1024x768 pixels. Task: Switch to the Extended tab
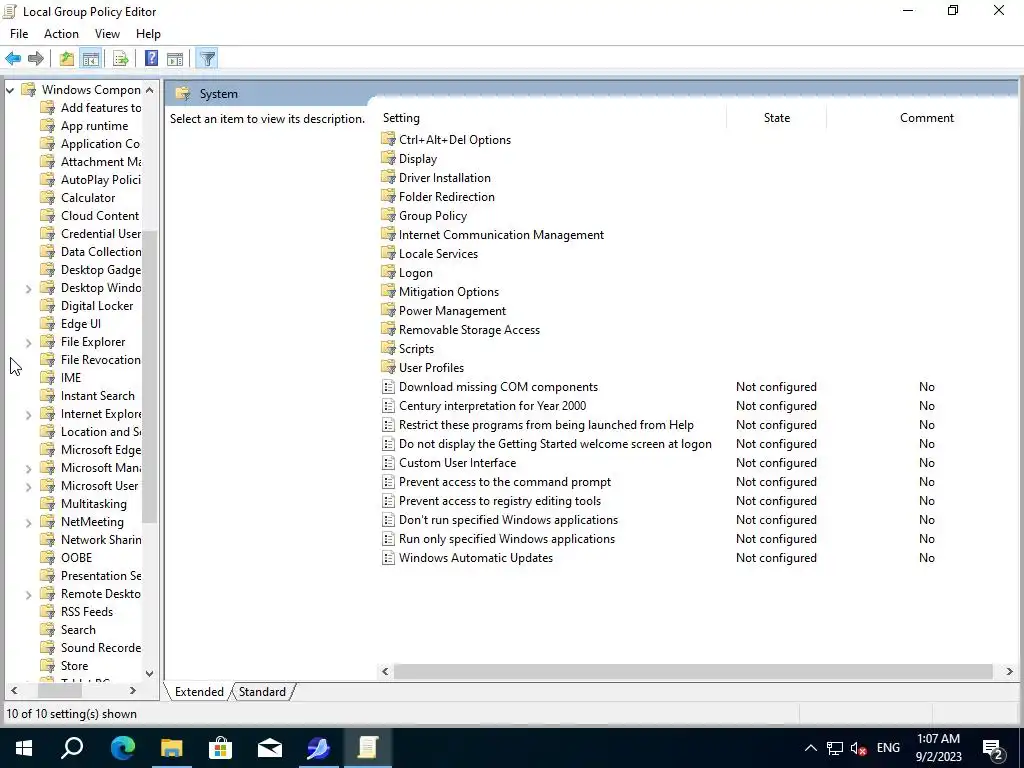(199, 692)
